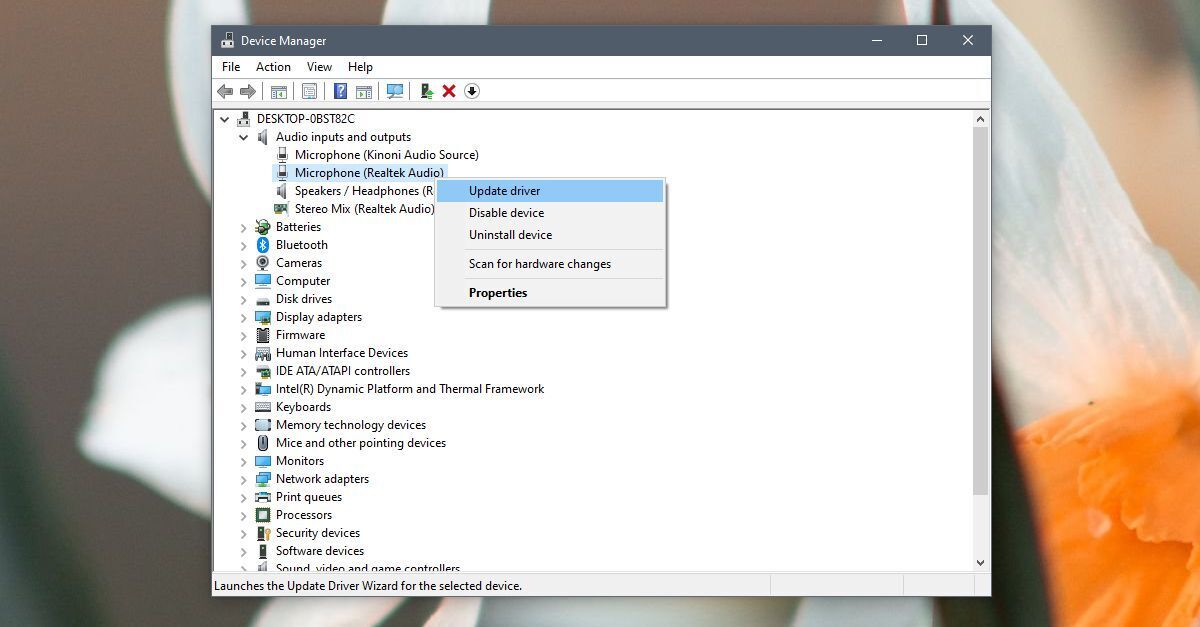The height and width of the screenshot is (627, 1200).
Task: Open the Action menu
Action: tap(273, 66)
